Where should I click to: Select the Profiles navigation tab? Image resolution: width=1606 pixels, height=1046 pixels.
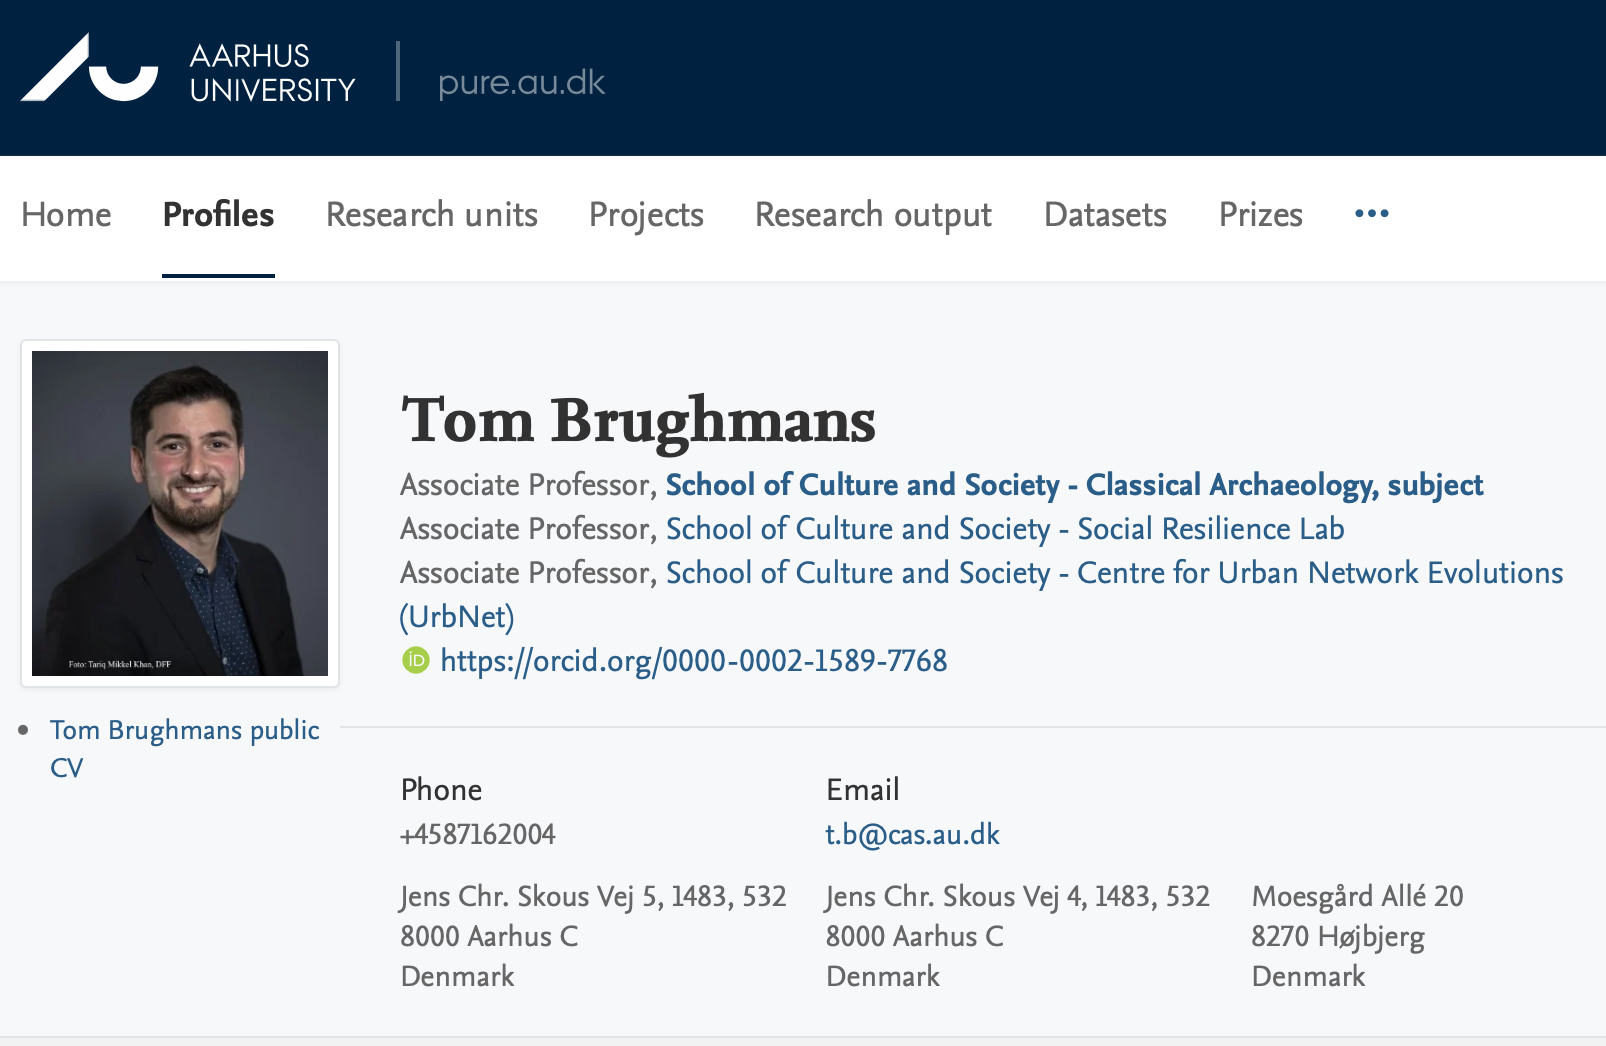point(218,215)
